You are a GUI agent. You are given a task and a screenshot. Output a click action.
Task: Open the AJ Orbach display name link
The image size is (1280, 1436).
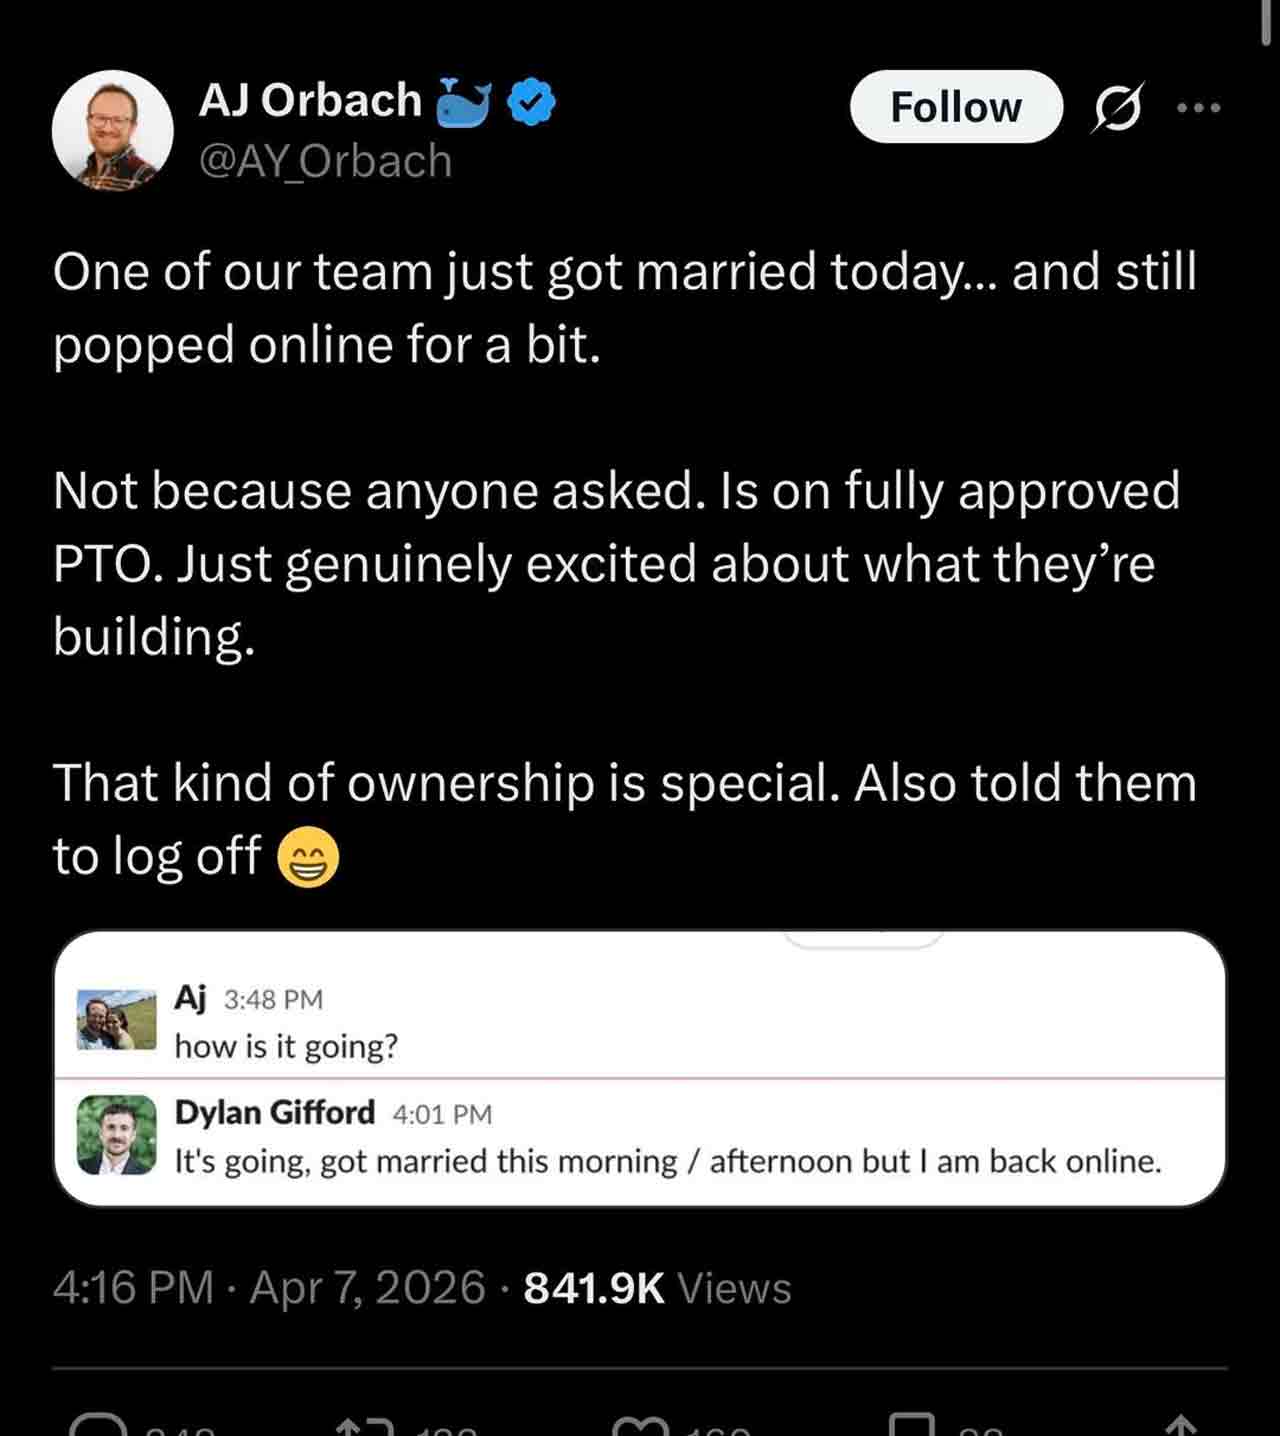click(310, 100)
